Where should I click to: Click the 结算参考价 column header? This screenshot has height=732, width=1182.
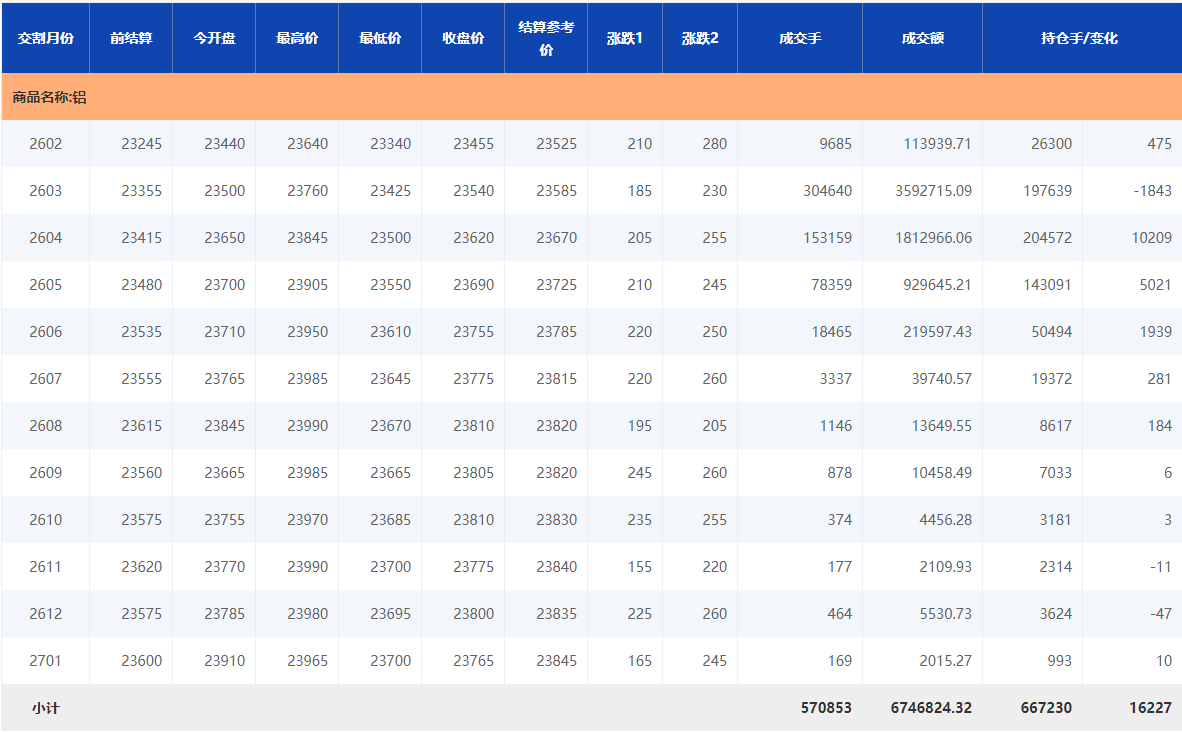point(546,38)
